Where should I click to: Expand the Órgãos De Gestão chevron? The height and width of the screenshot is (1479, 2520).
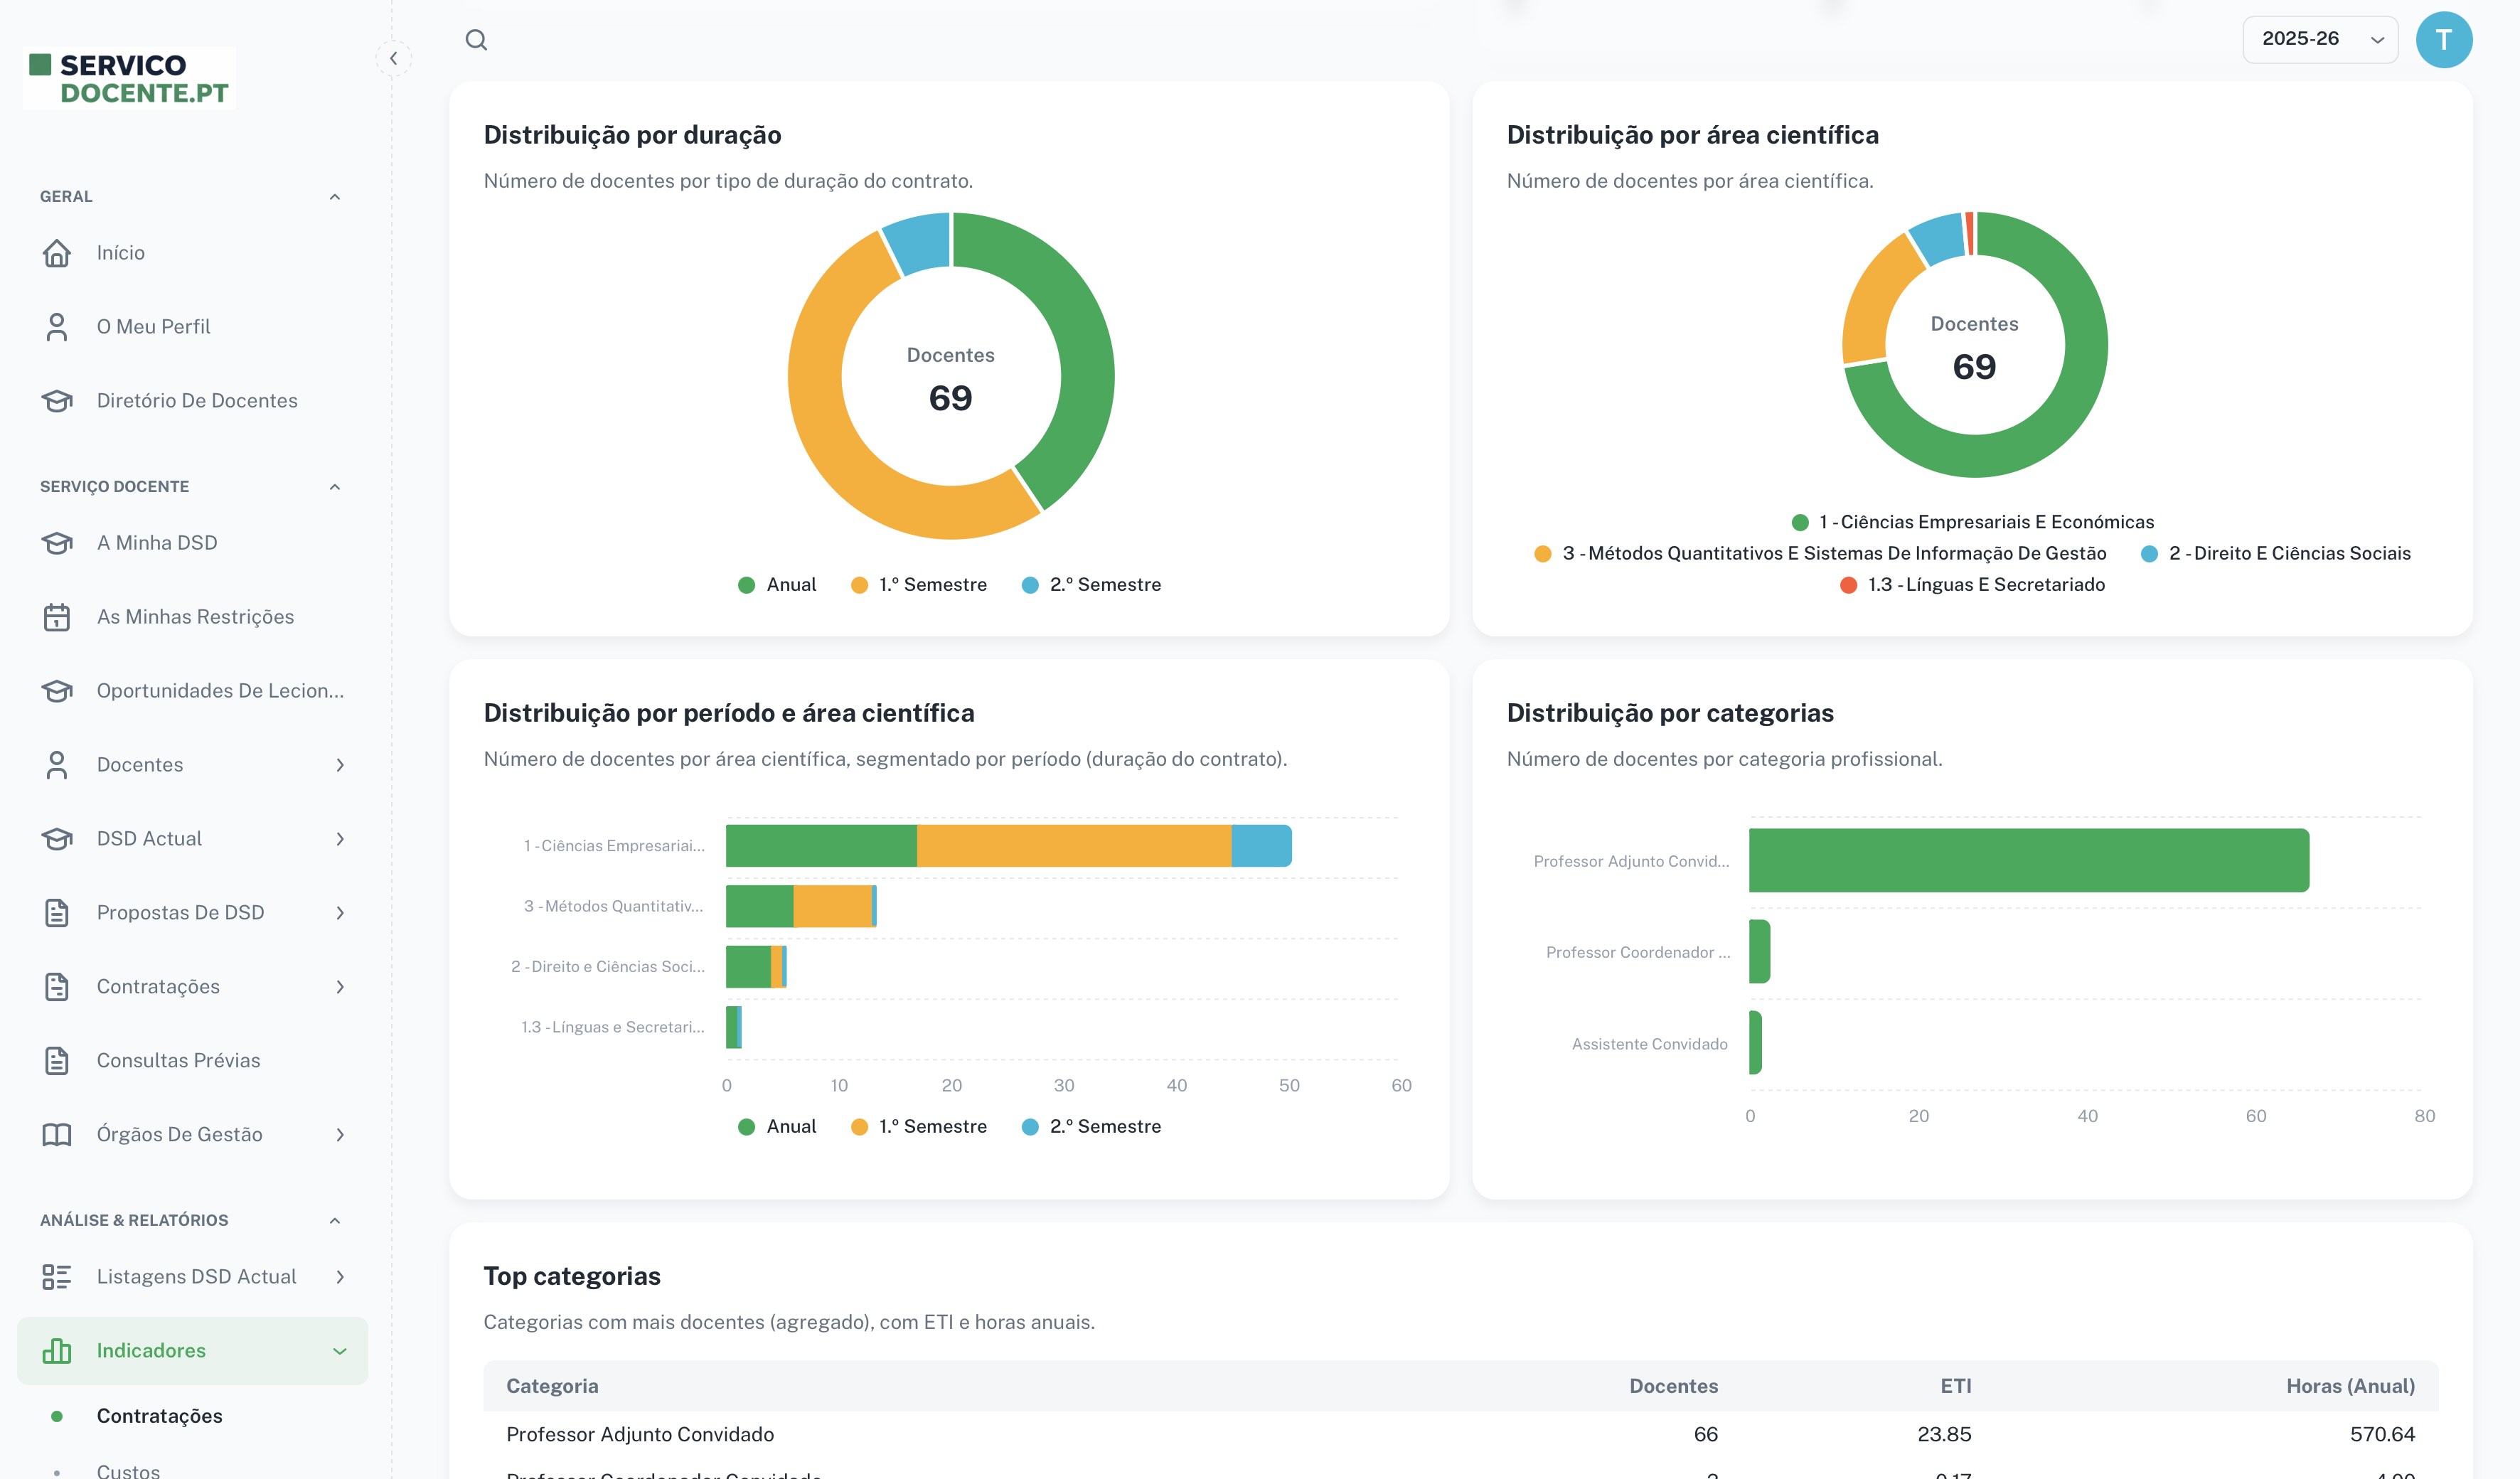pos(340,1135)
